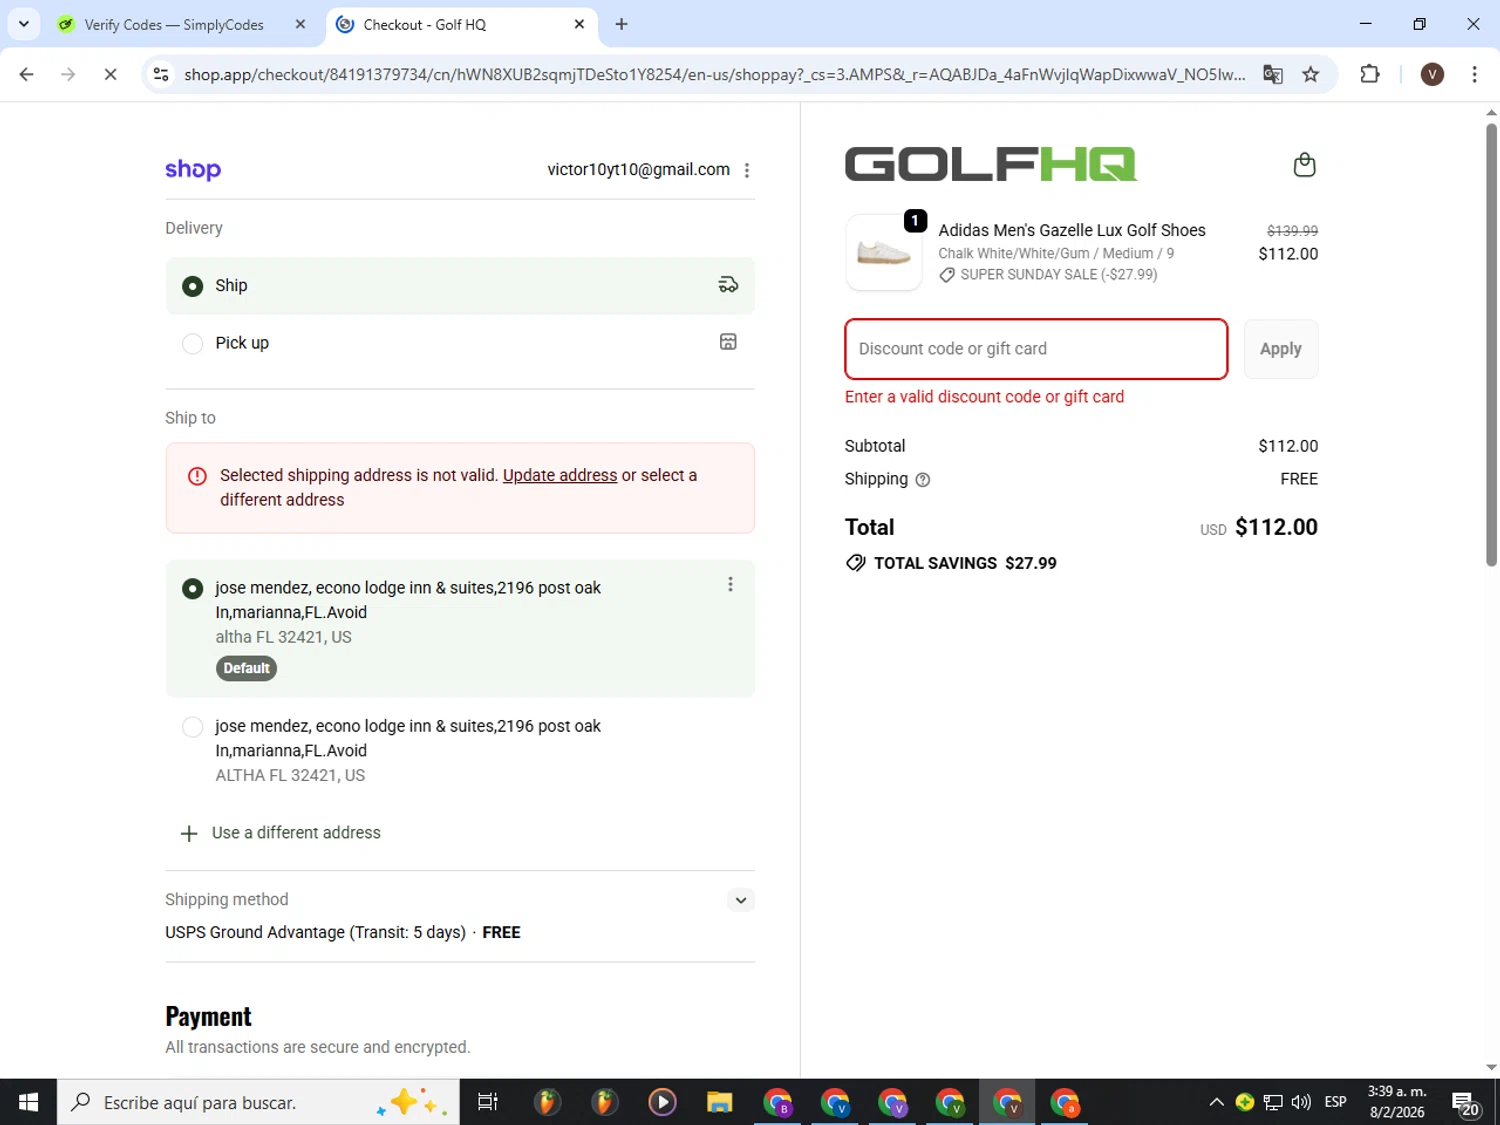The width and height of the screenshot is (1500, 1125).
Task: View site information icon in address bar
Action: click(x=161, y=74)
